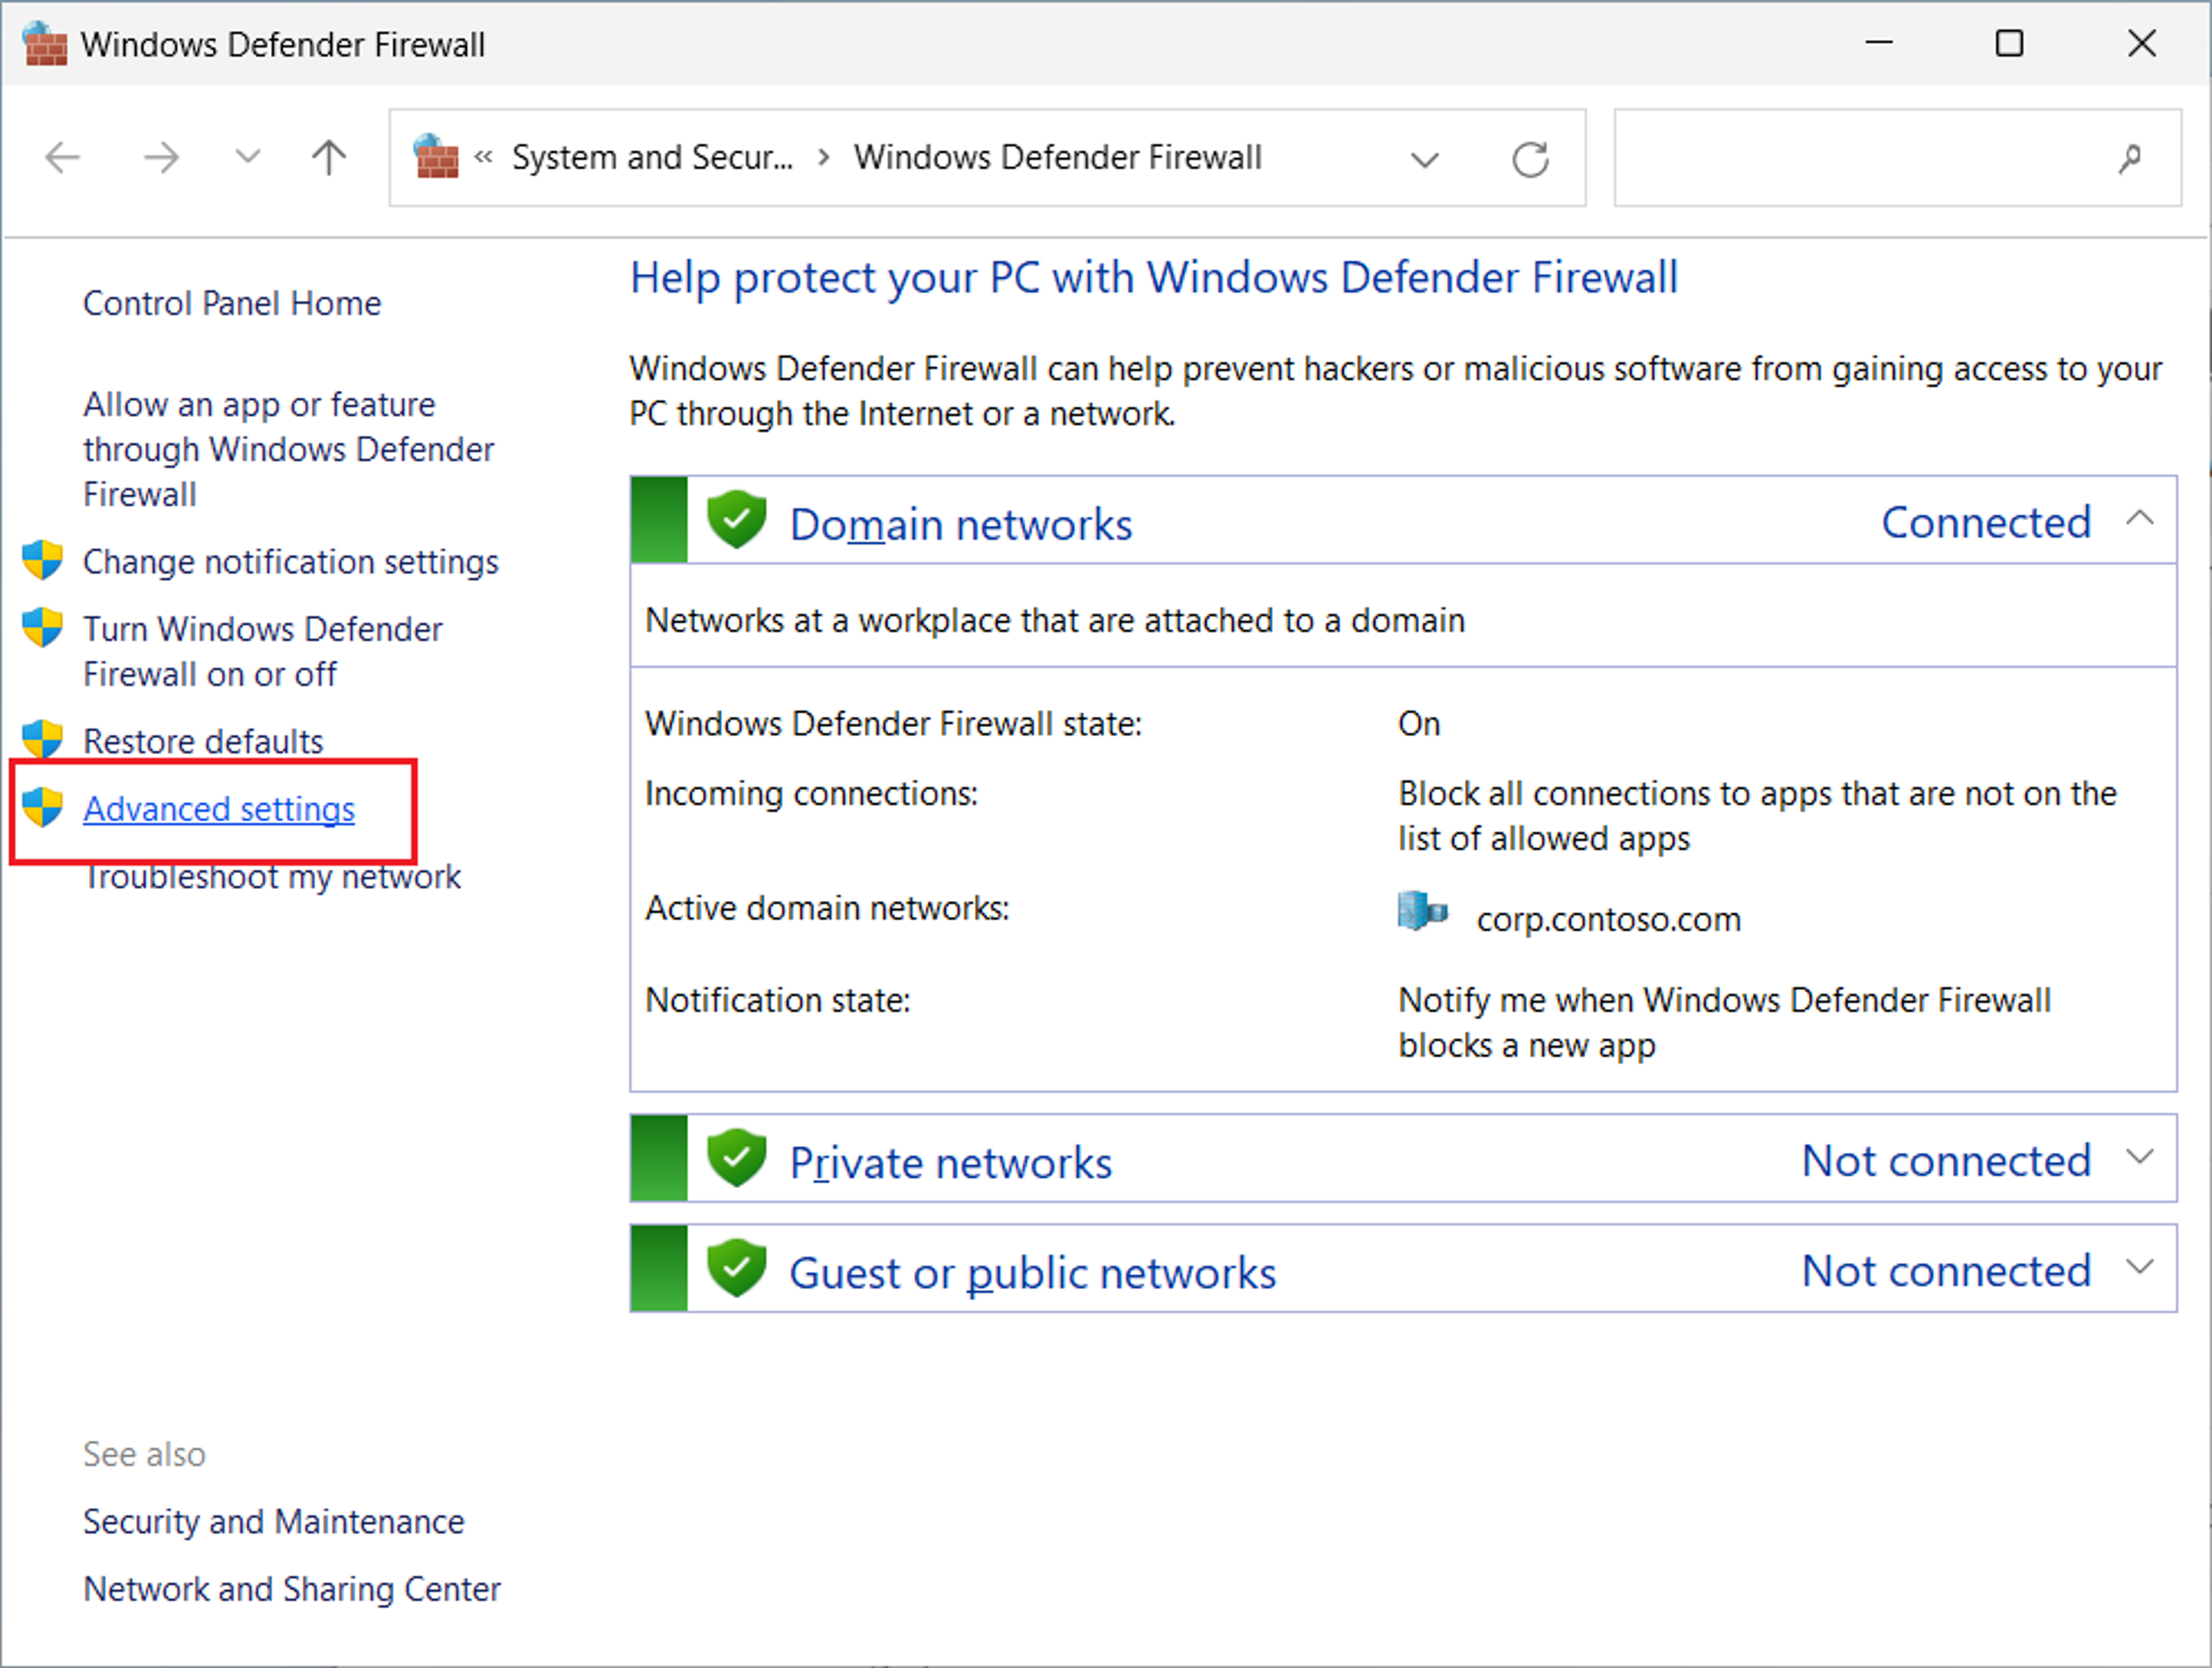The image size is (2212, 1668).
Task: Refresh the Windows Defender Firewall page
Action: [1530, 159]
